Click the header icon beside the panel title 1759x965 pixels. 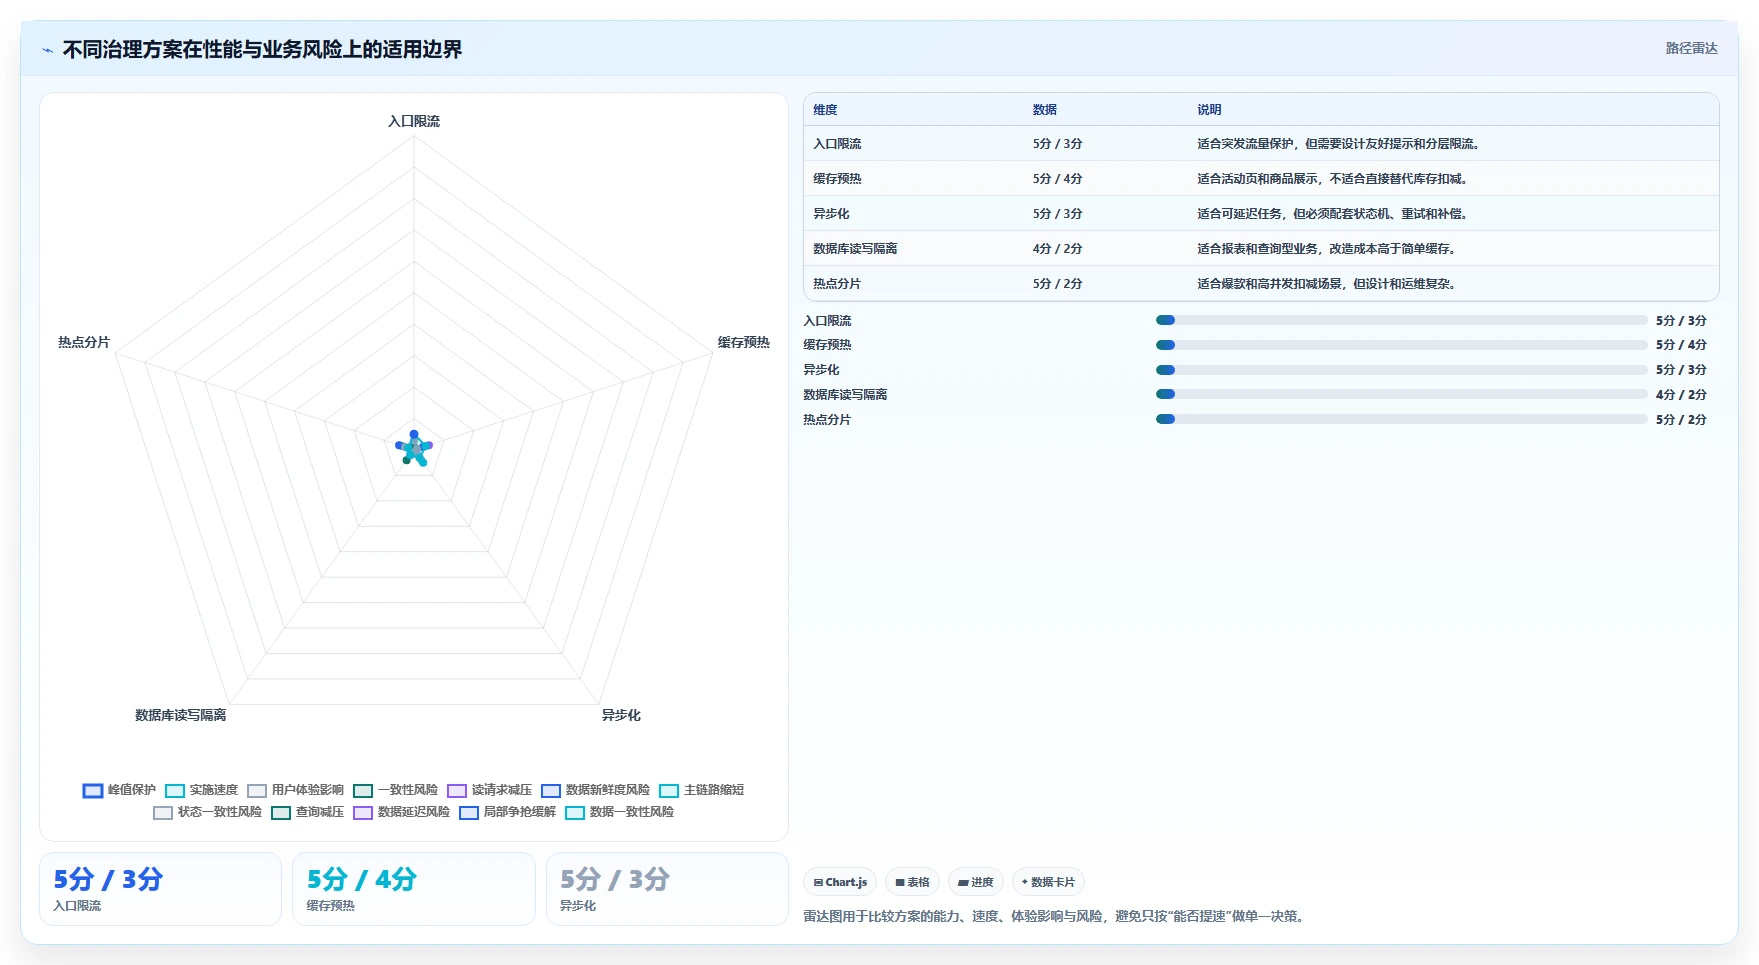pyautogui.click(x=48, y=50)
